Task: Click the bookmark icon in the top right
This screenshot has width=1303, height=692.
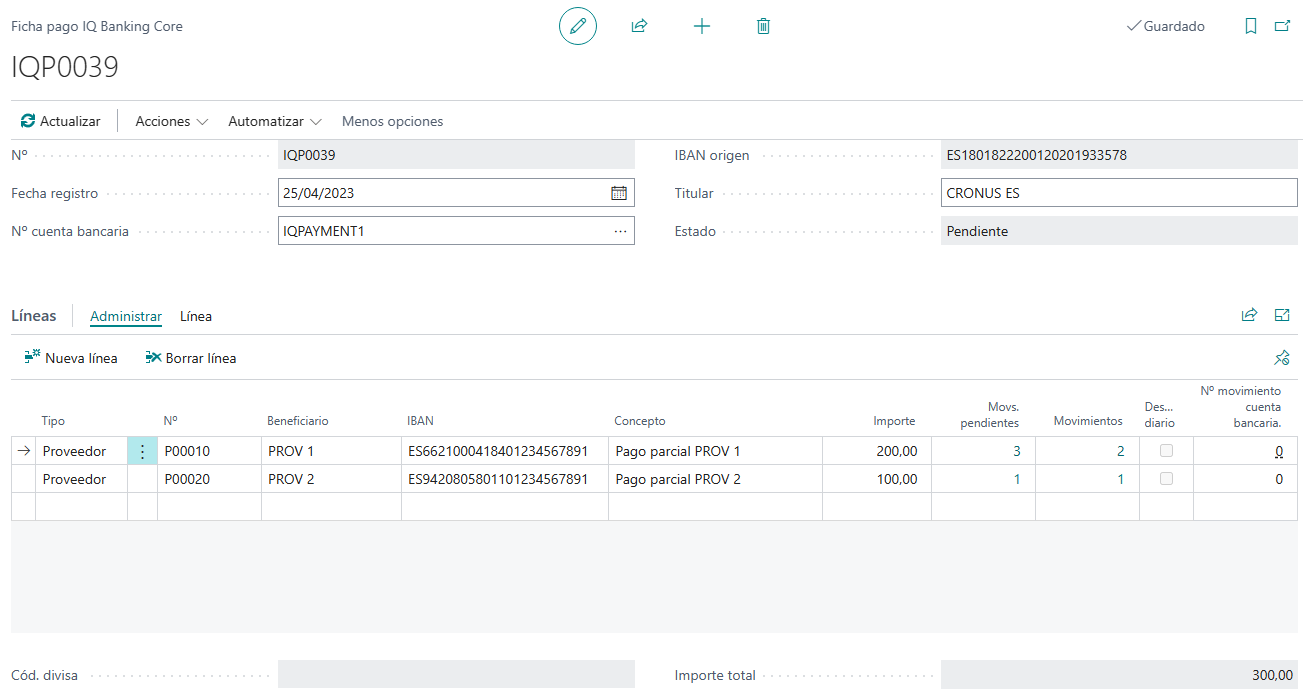Action: [x=1251, y=26]
